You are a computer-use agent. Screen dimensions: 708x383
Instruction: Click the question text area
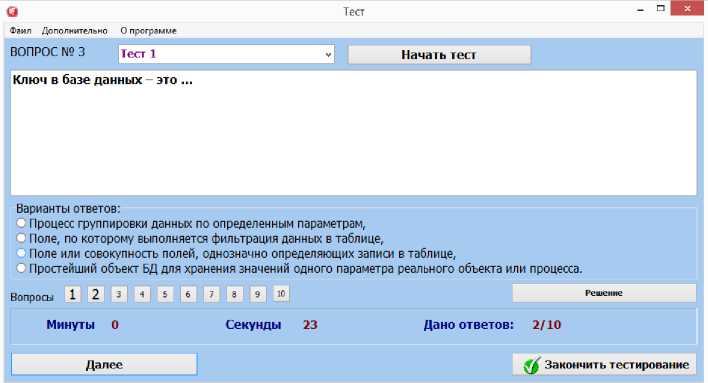pos(354,133)
